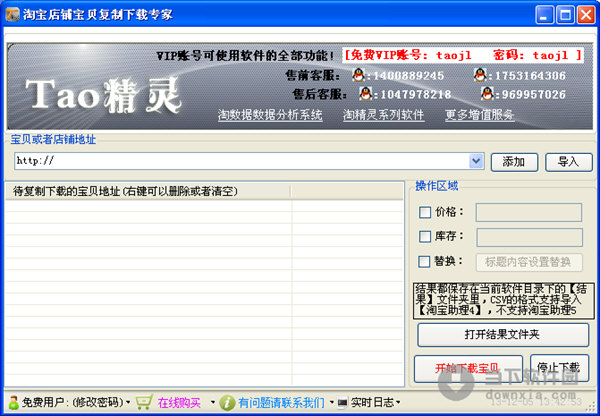
Task: Click the app icon in the title bar
Action: click(x=13, y=15)
